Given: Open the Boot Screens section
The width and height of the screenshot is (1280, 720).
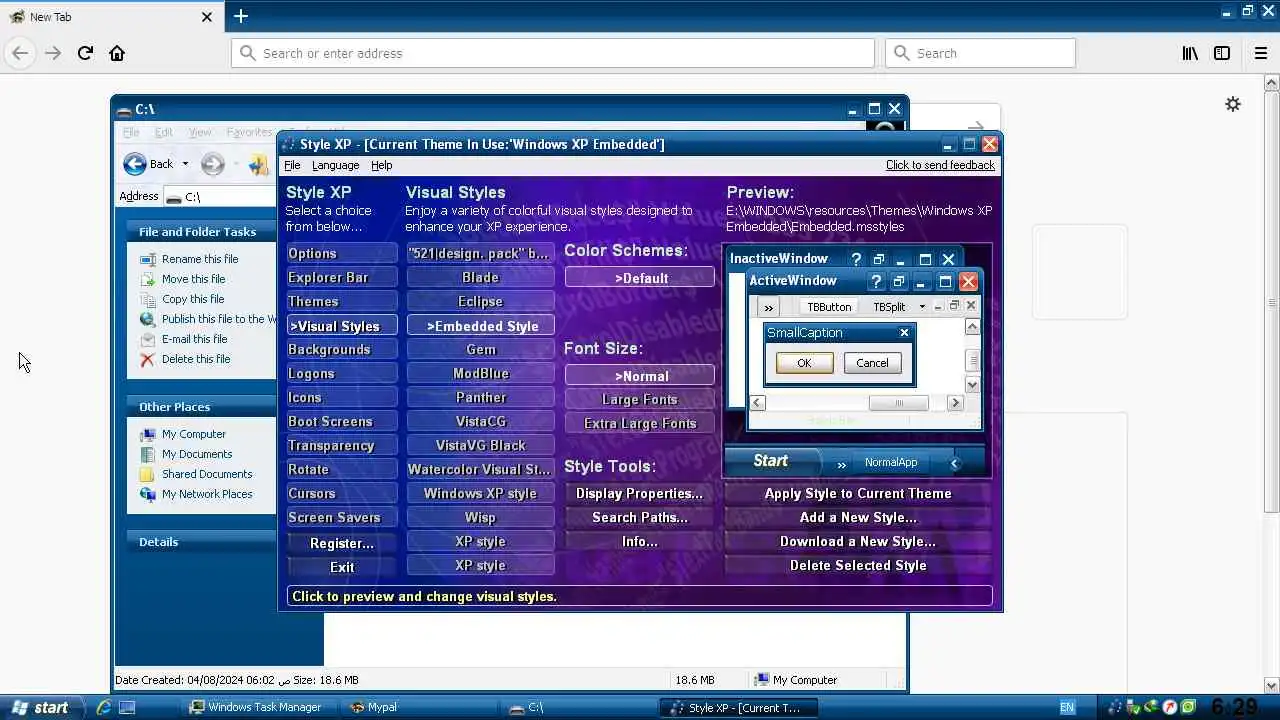Looking at the screenshot, I should click(x=342, y=422).
